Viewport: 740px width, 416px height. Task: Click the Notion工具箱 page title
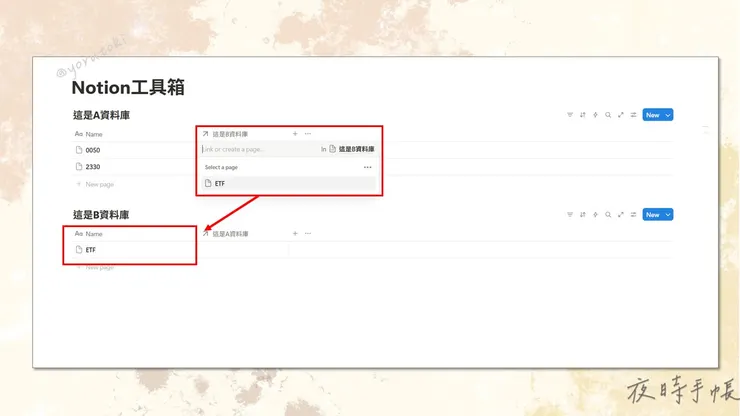coord(128,88)
